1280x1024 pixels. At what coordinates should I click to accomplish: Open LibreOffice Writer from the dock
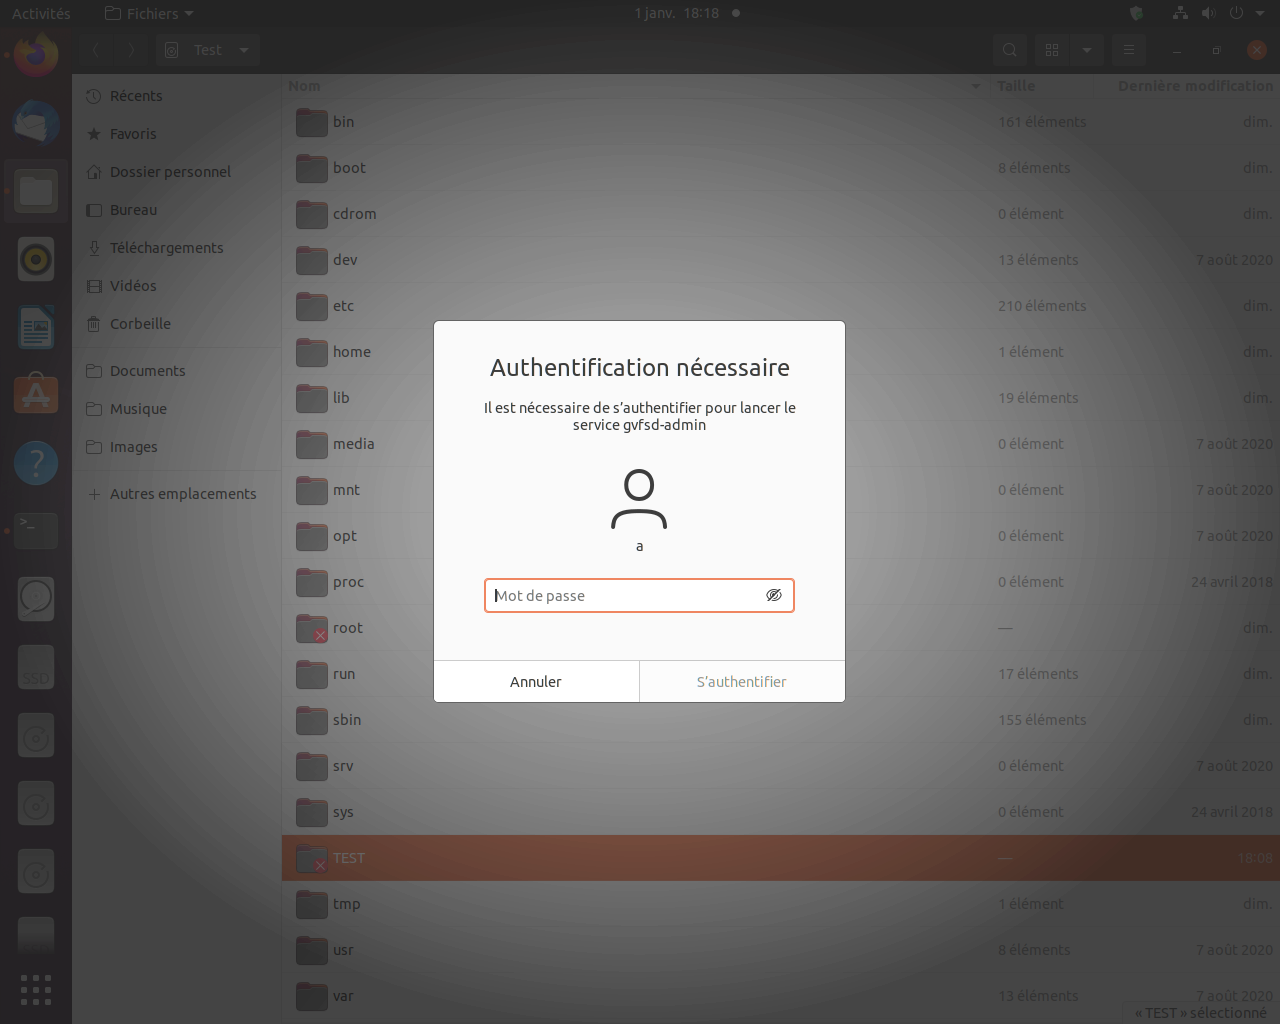[36, 327]
